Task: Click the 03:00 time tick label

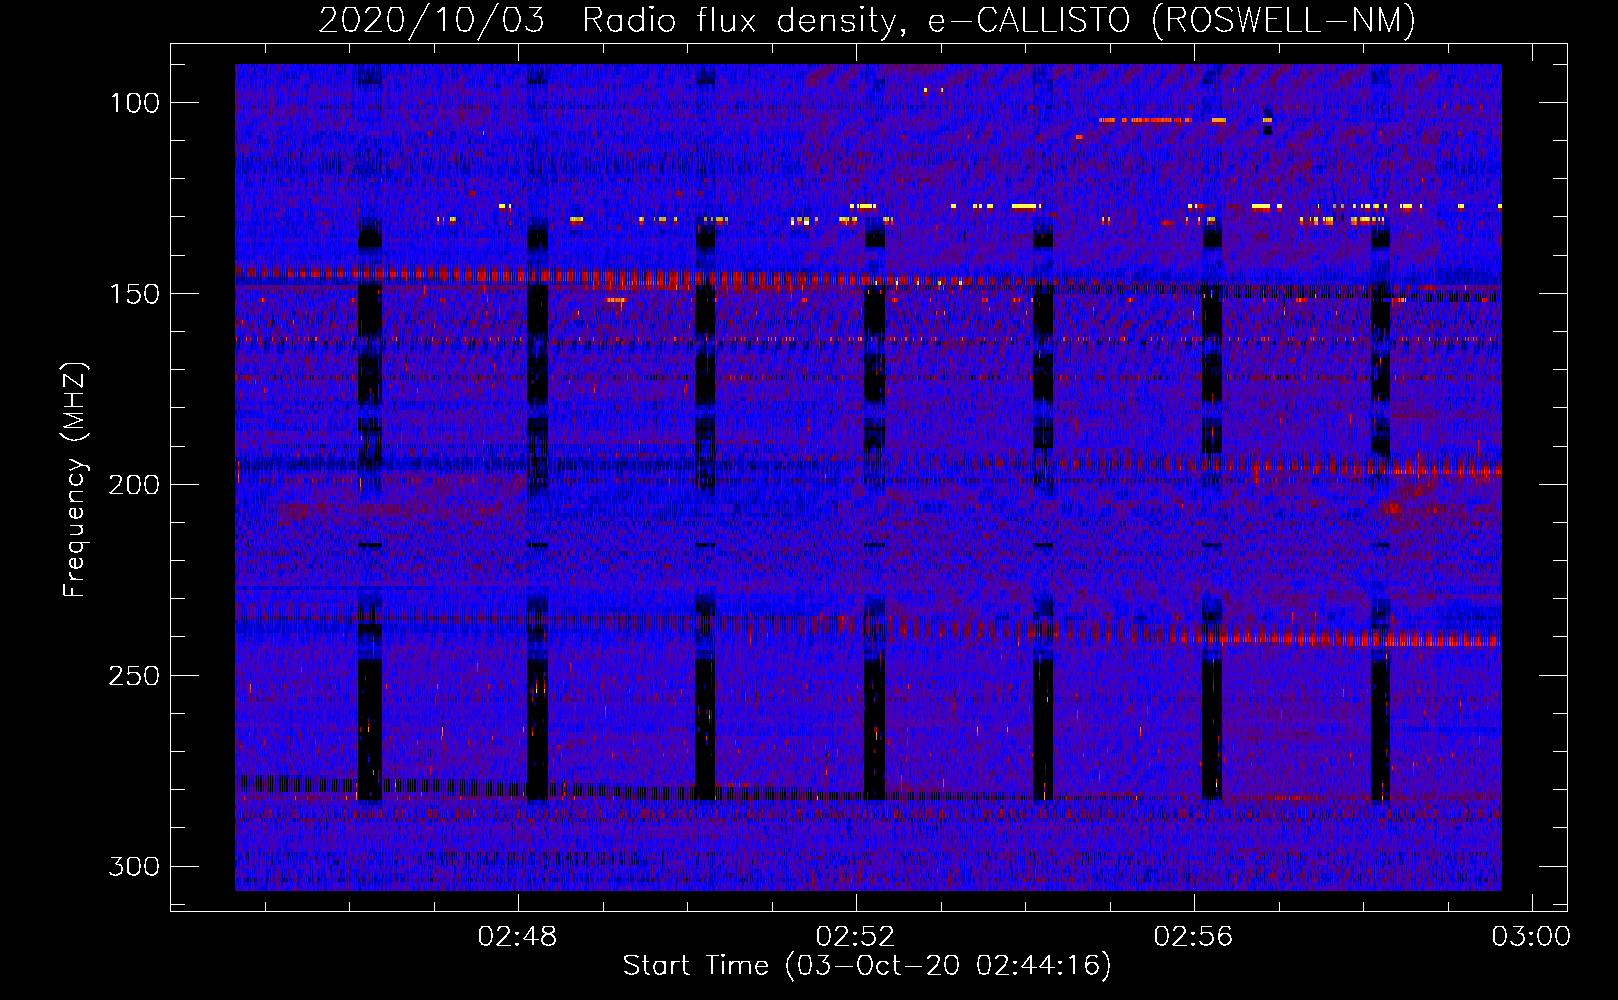Action: (x=1531, y=937)
